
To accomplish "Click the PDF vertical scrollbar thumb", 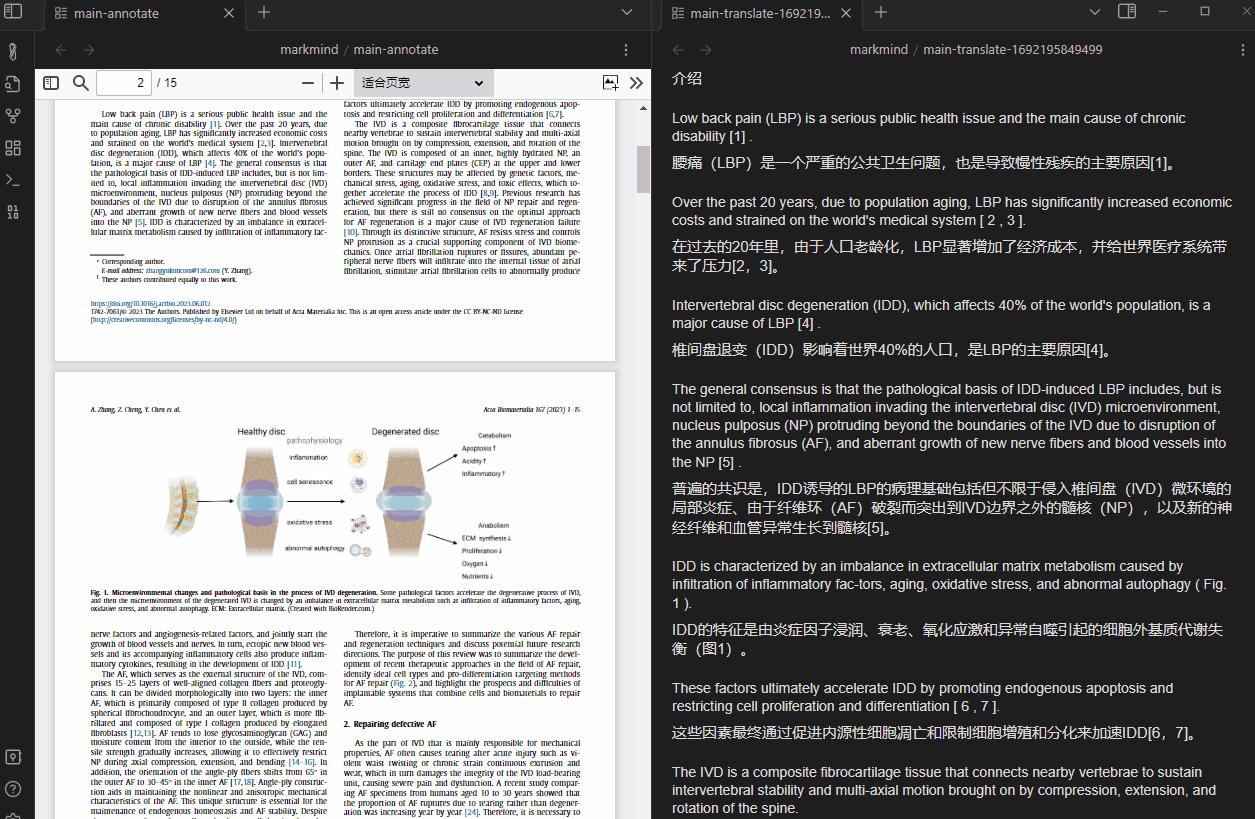I will [644, 168].
